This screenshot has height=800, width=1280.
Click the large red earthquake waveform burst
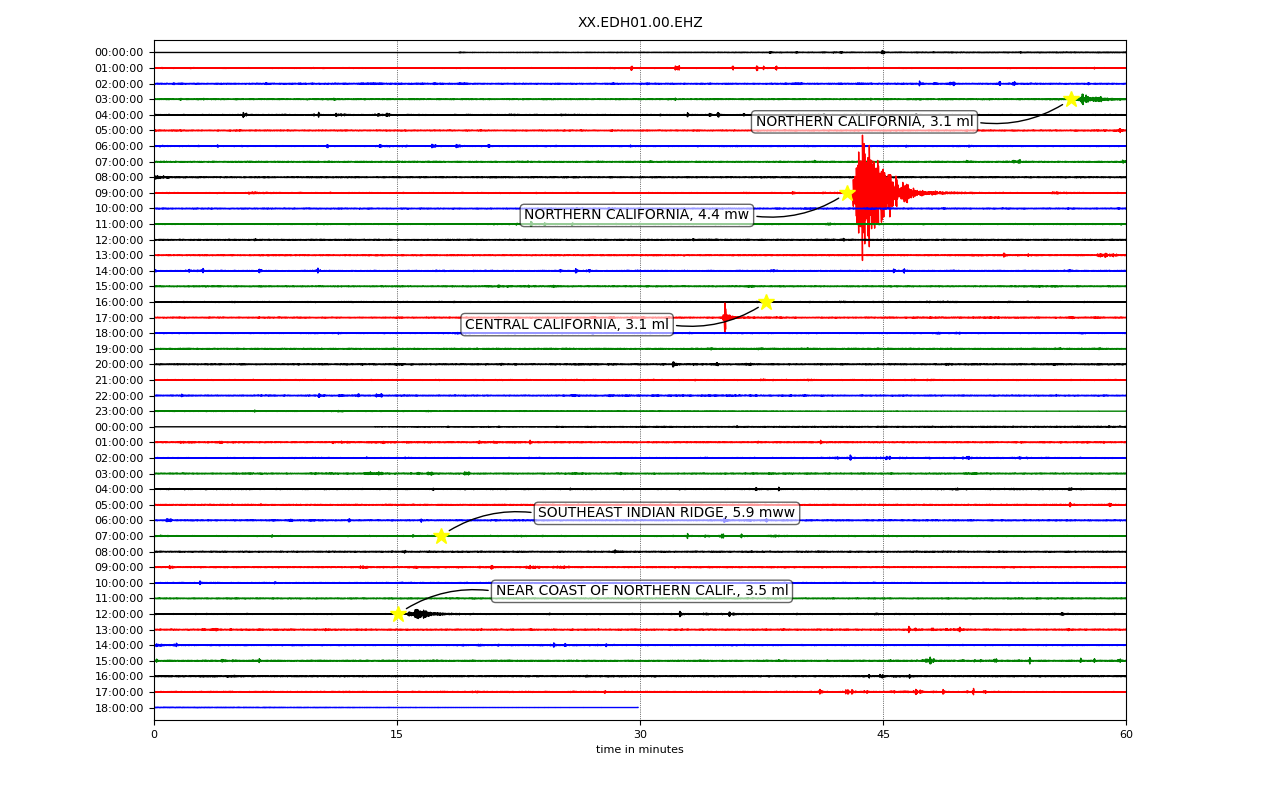tap(872, 193)
